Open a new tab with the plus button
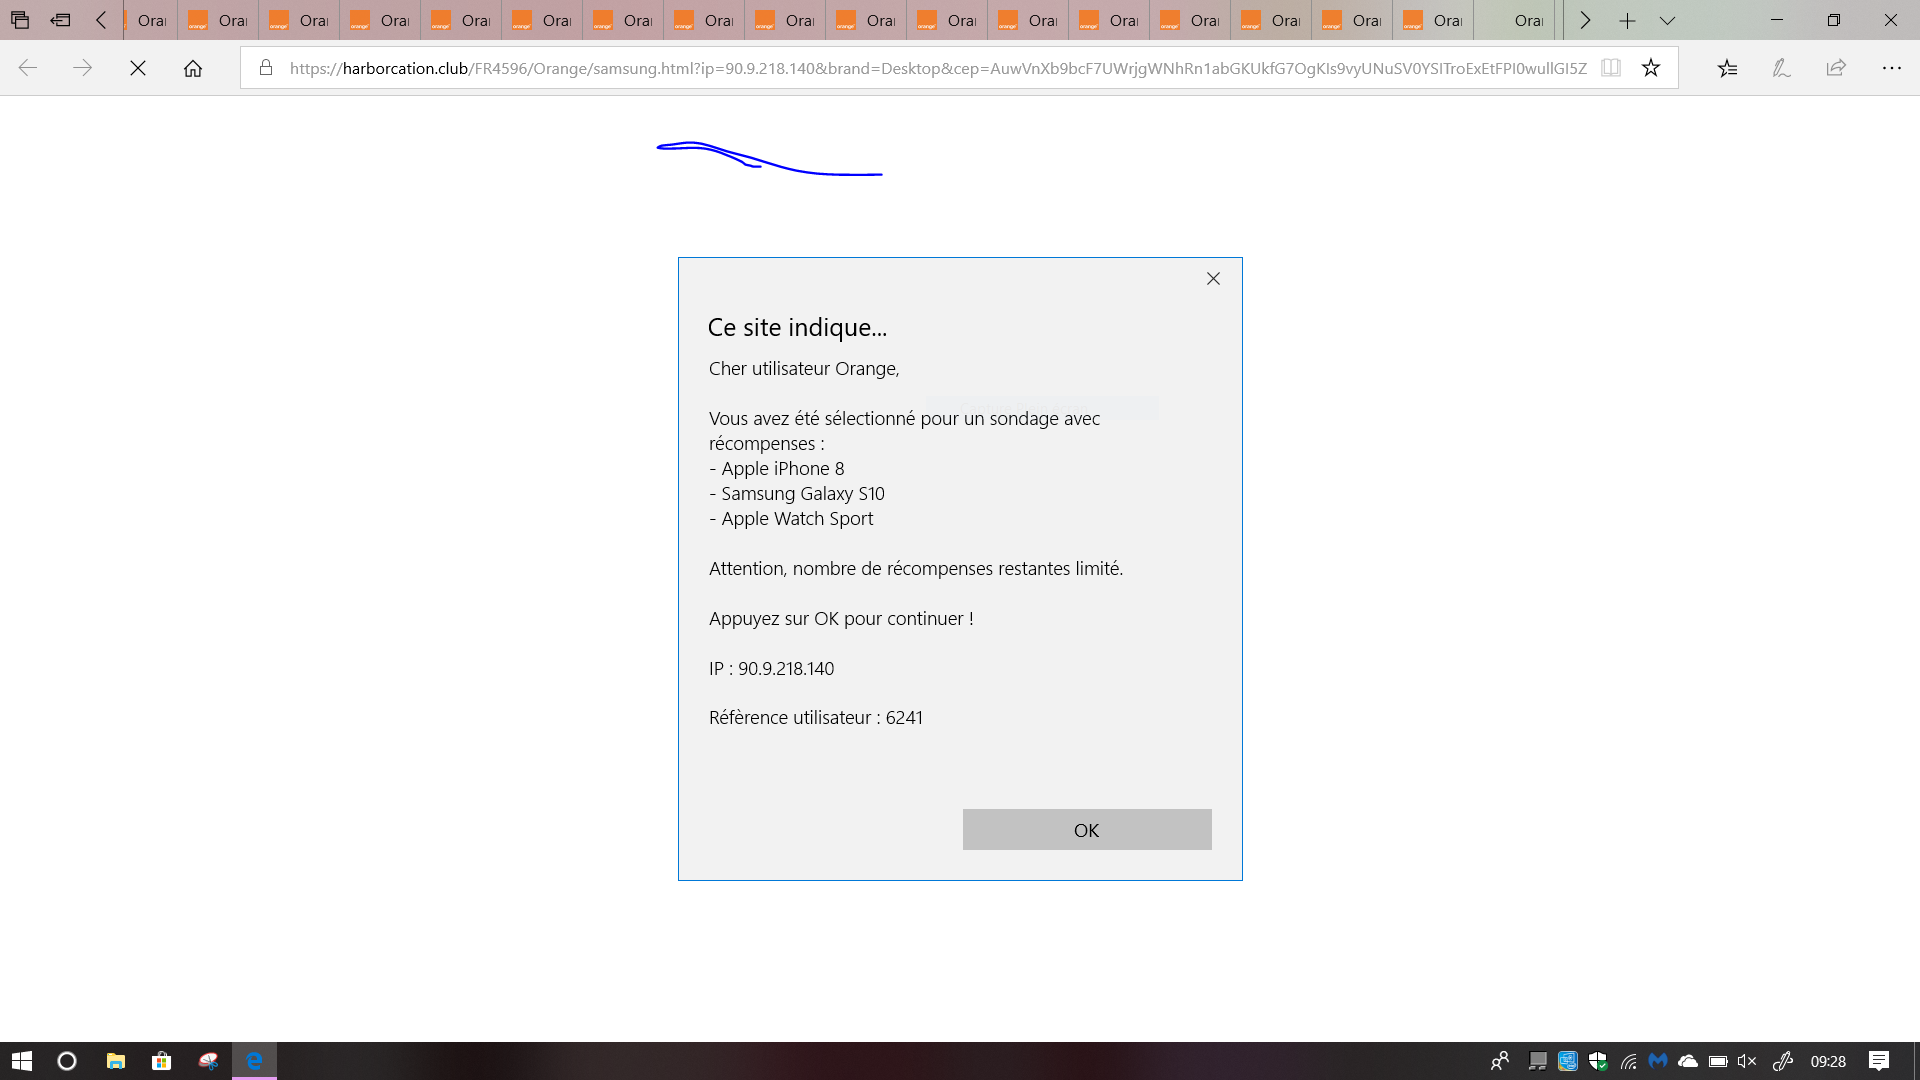This screenshot has width=1920, height=1080. tap(1627, 20)
